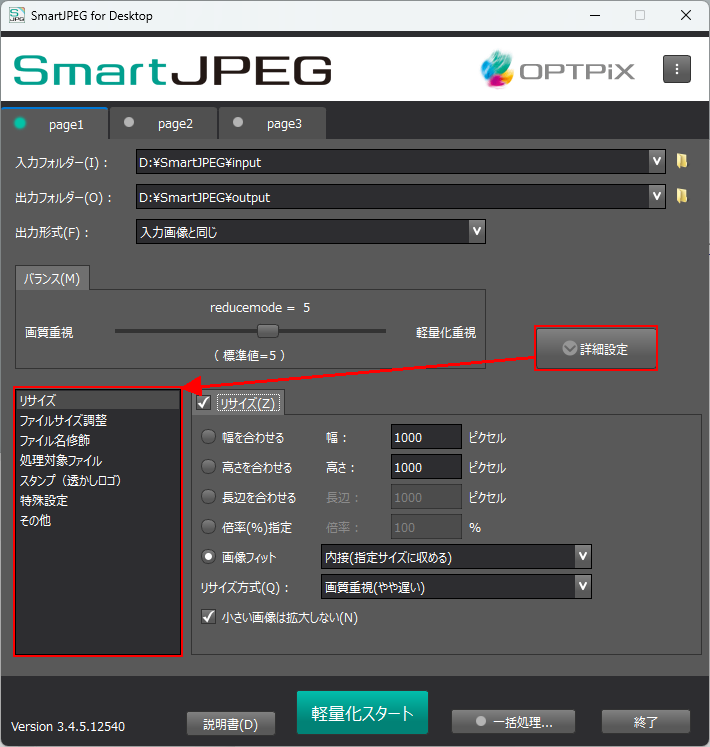The width and height of the screenshot is (710, 747).
Task: Click the 軽量化スタート button
Action: [x=362, y=713]
